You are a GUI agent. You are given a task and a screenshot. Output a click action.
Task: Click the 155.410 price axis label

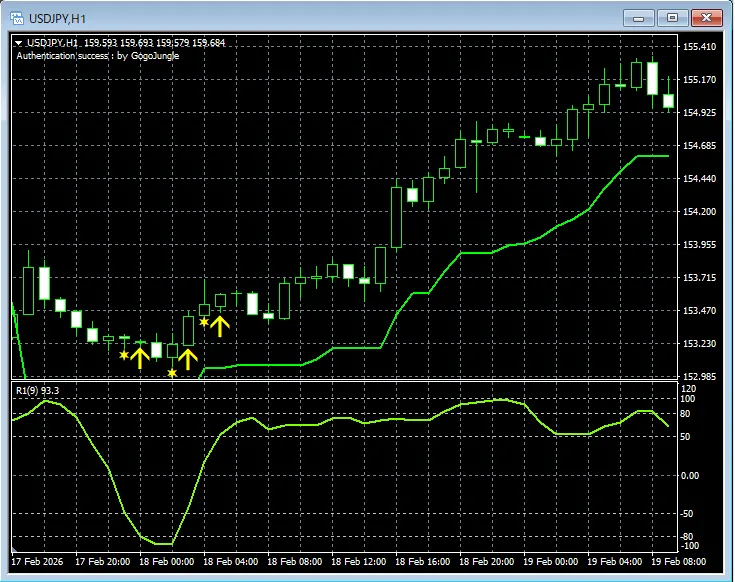click(x=699, y=47)
